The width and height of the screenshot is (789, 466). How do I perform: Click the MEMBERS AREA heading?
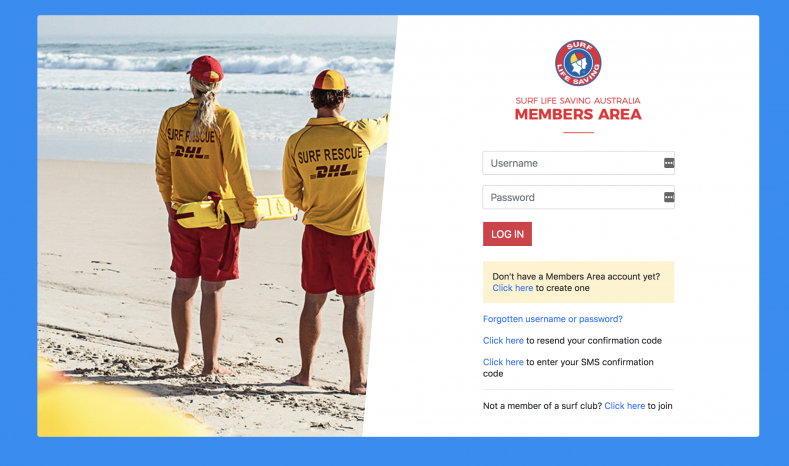[578, 114]
